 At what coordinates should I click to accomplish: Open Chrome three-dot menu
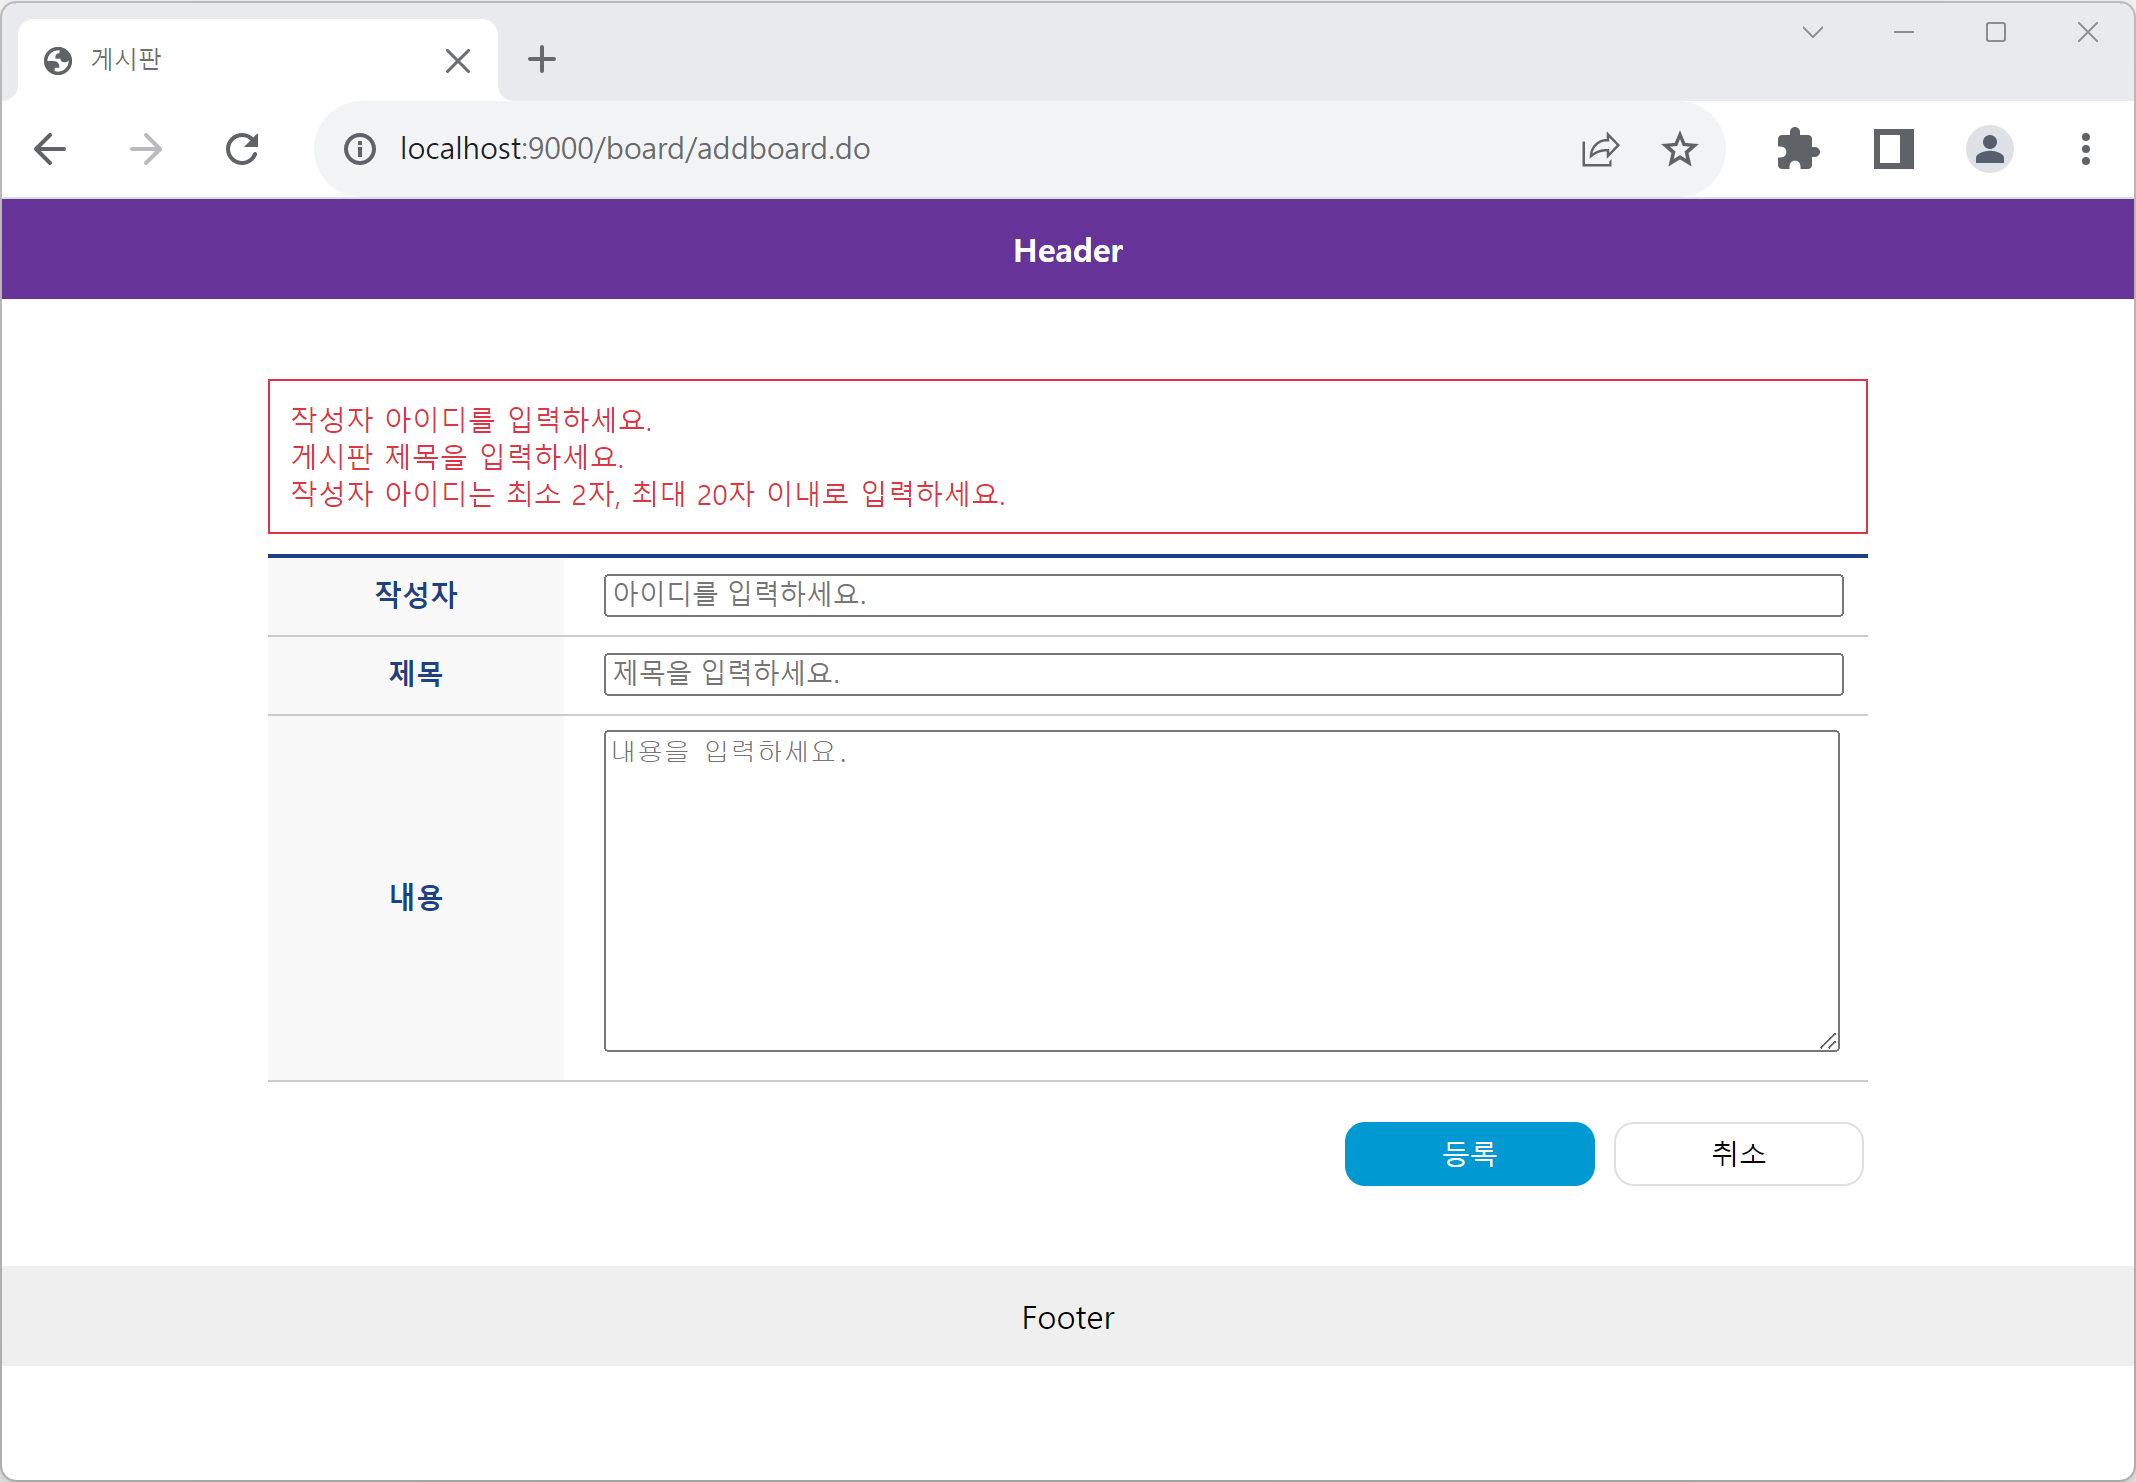click(2086, 150)
